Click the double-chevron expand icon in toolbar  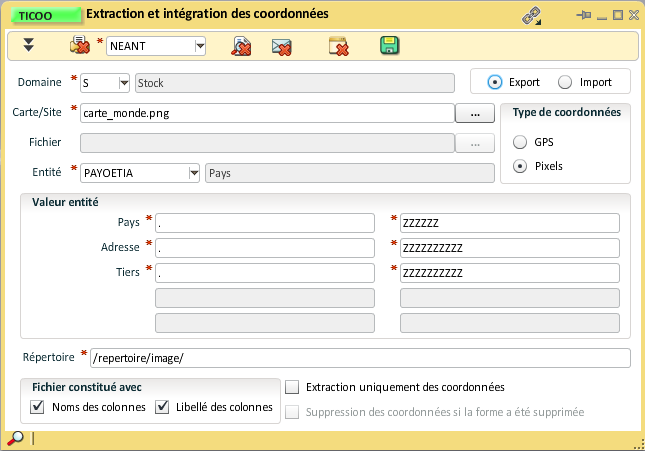click(29, 45)
